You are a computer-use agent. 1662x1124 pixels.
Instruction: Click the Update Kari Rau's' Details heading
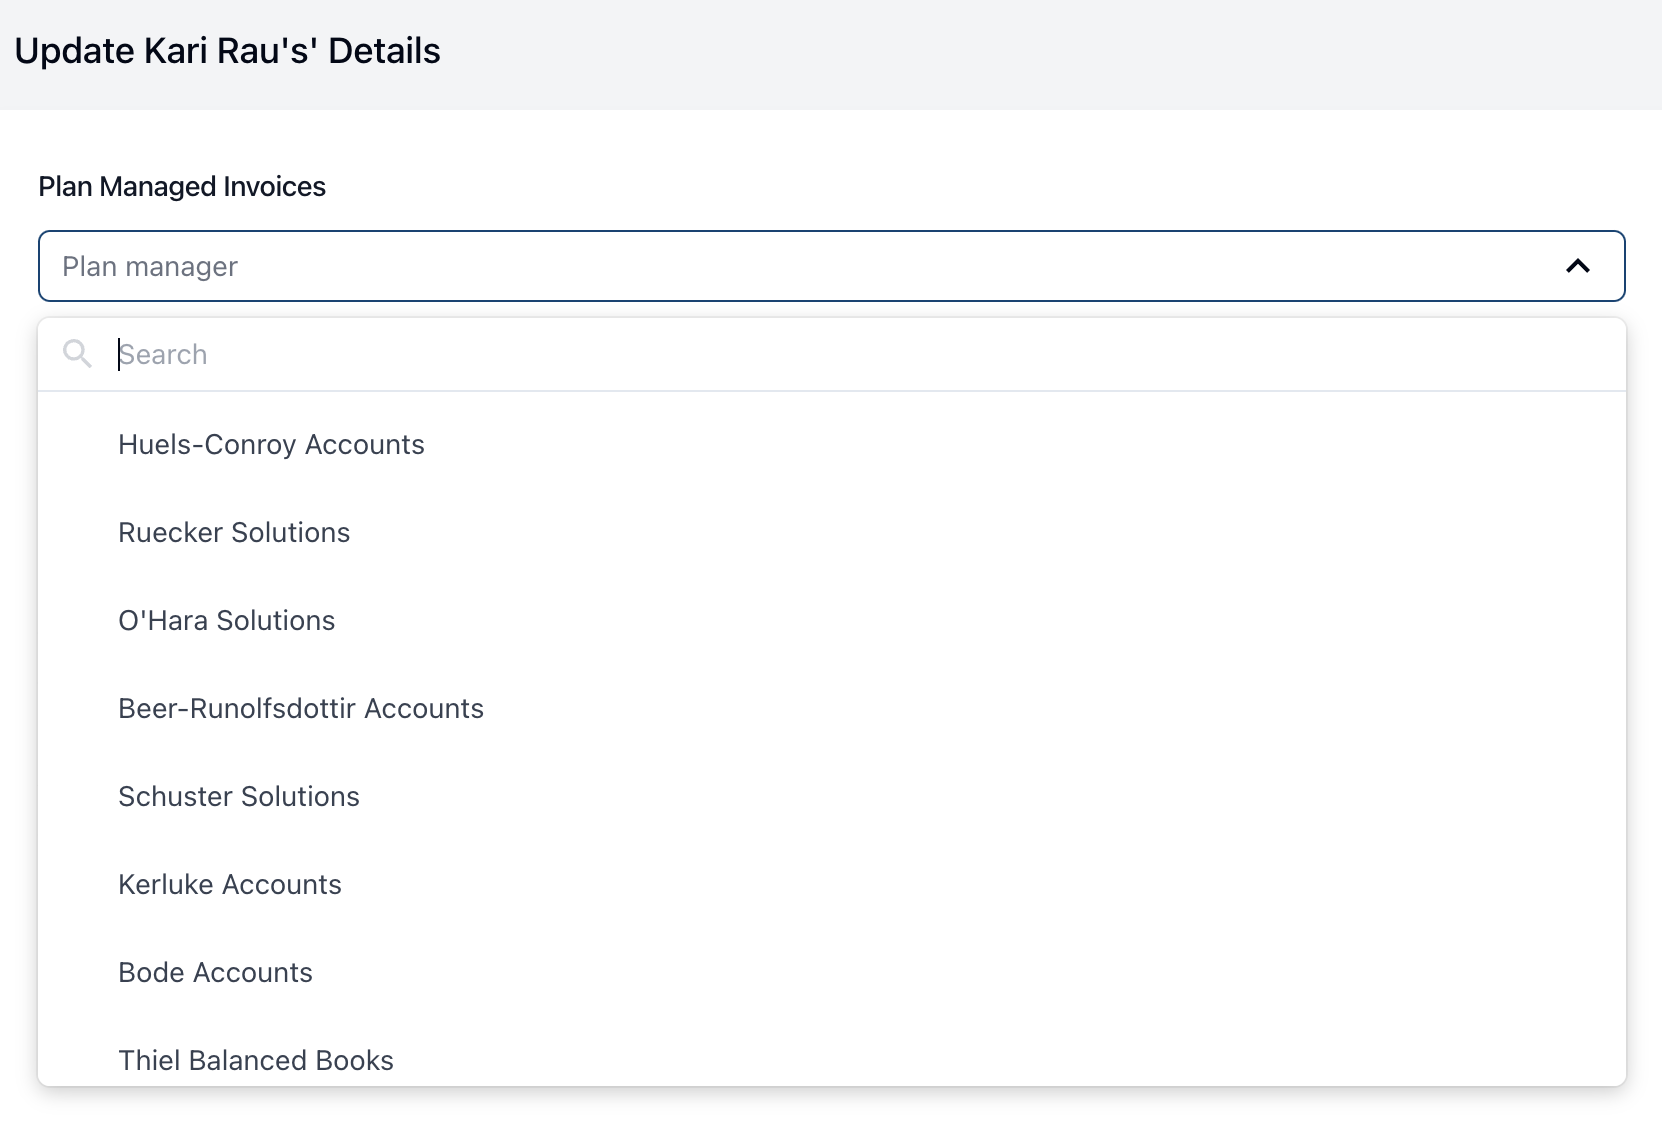[x=227, y=51]
